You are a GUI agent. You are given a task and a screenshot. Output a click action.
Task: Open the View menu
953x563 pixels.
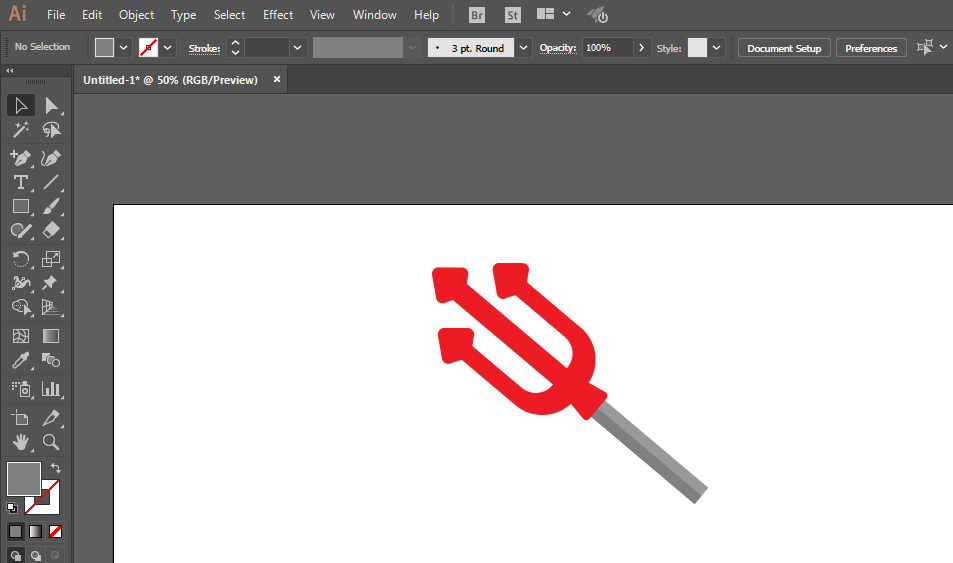coord(322,15)
